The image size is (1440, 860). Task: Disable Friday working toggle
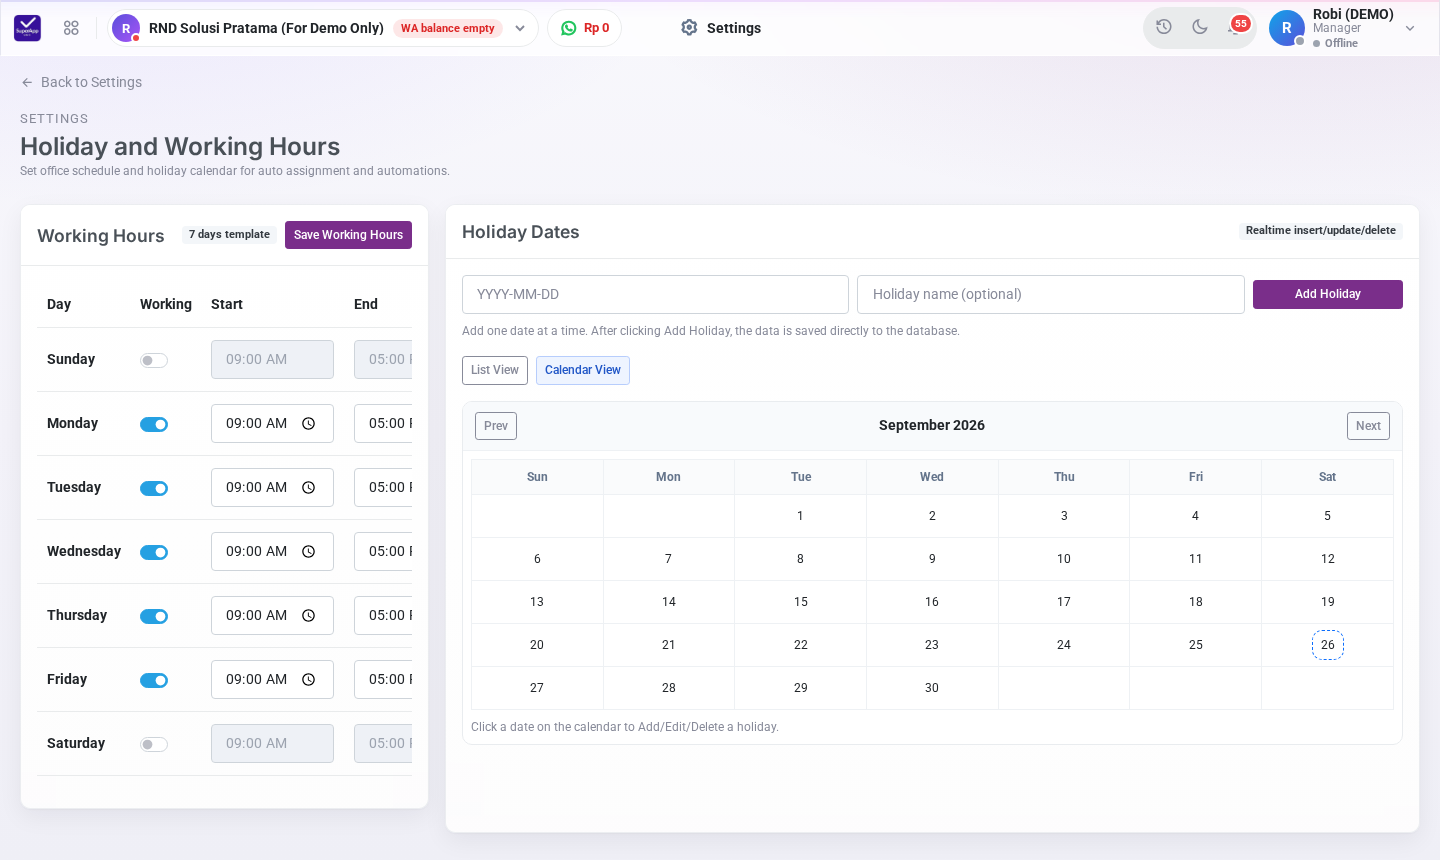(x=154, y=680)
